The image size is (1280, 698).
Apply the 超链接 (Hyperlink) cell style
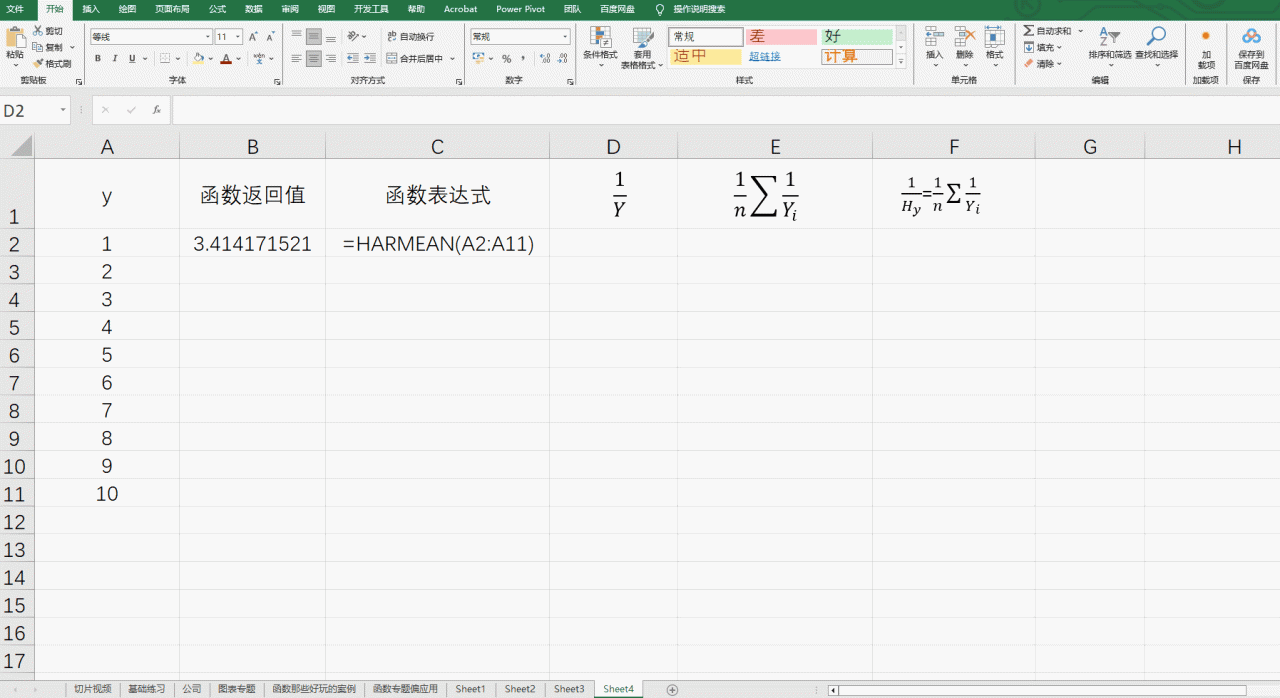tap(782, 57)
